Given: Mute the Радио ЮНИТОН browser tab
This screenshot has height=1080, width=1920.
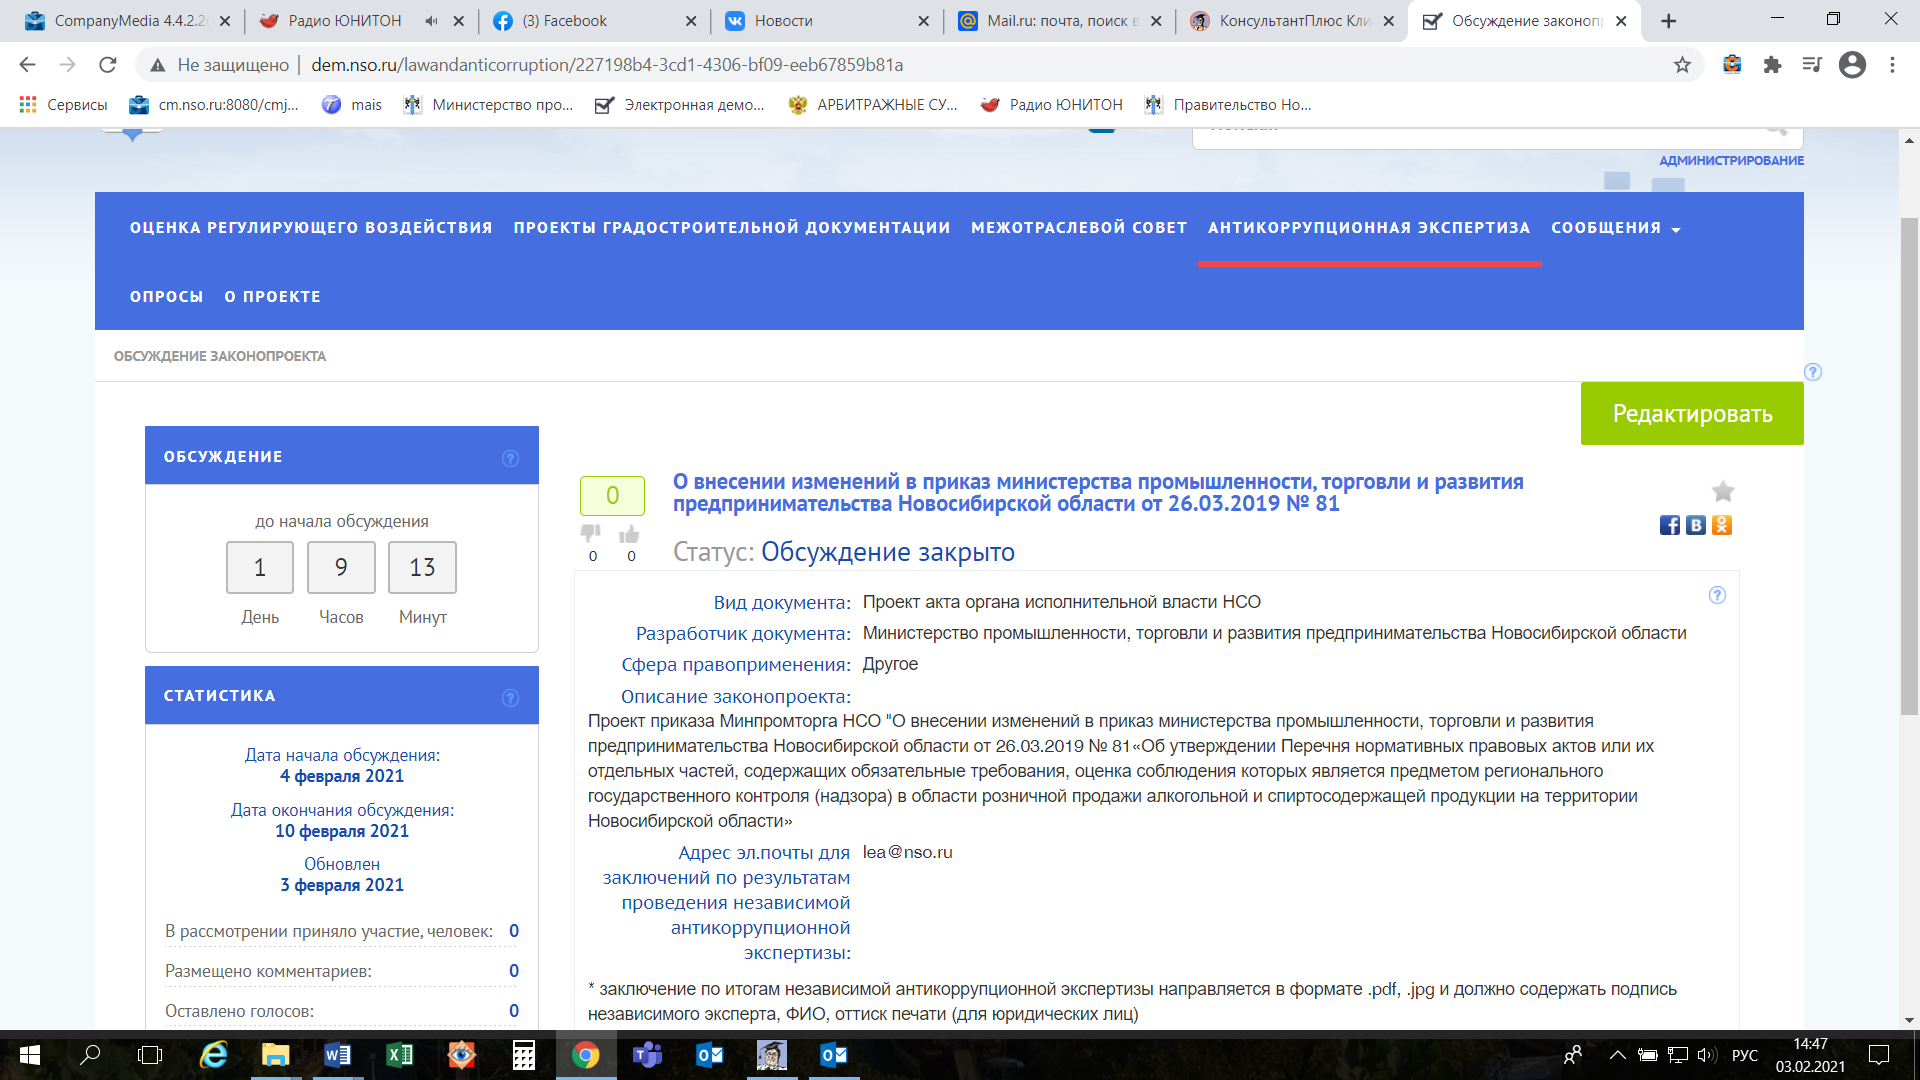Looking at the screenshot, I should [x=431, y=21].
